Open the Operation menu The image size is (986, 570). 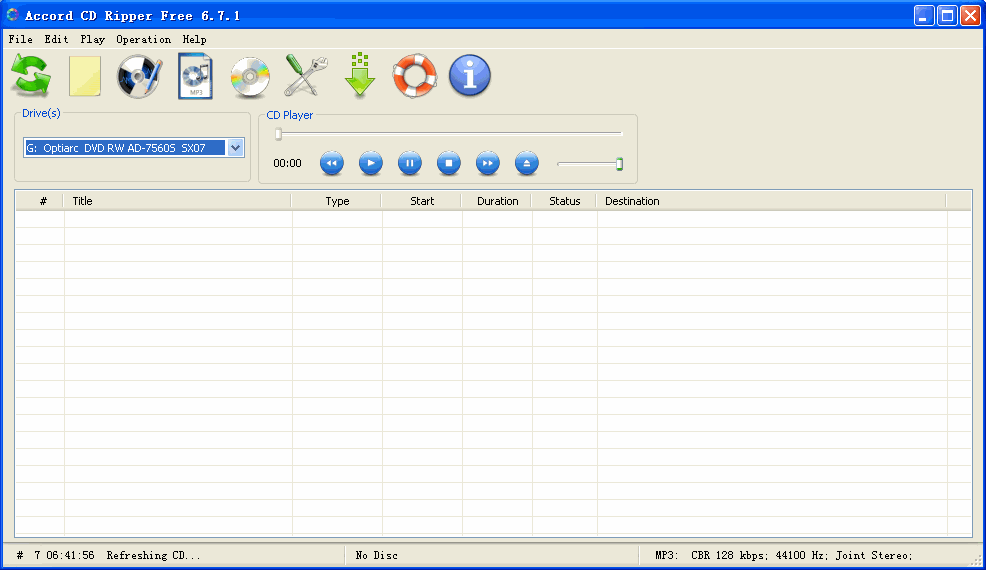coord(143,39)
